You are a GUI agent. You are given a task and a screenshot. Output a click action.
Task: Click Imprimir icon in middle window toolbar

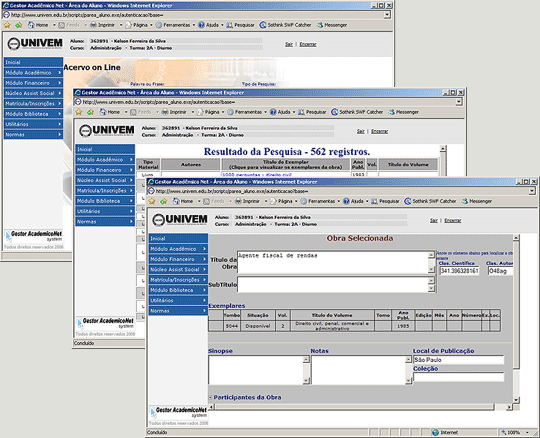pyautogui.click(x=165, y=112)
